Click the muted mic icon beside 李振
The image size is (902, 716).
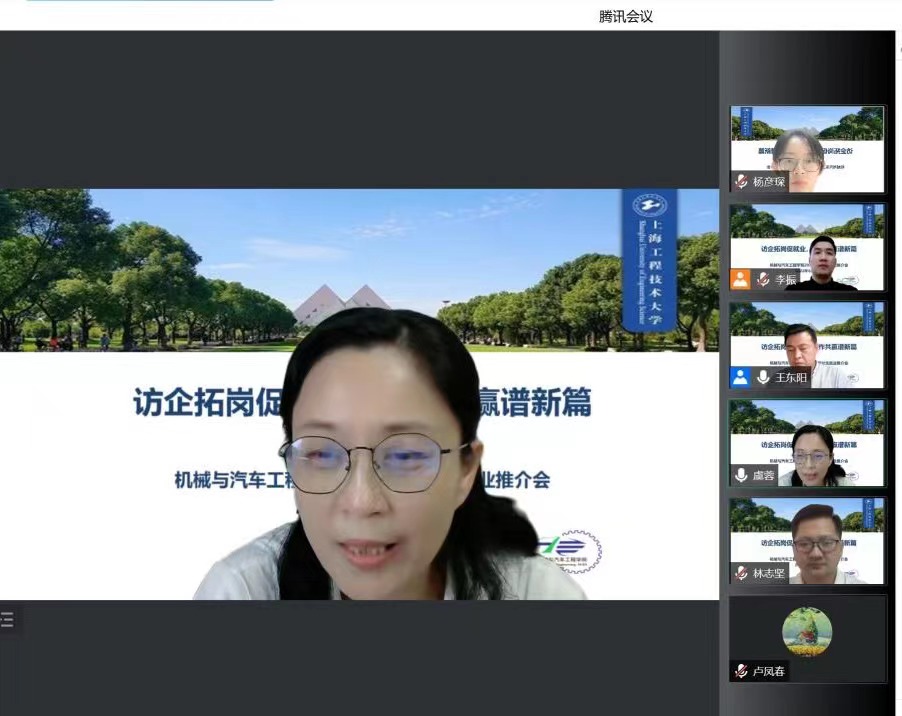click(763, 280)
